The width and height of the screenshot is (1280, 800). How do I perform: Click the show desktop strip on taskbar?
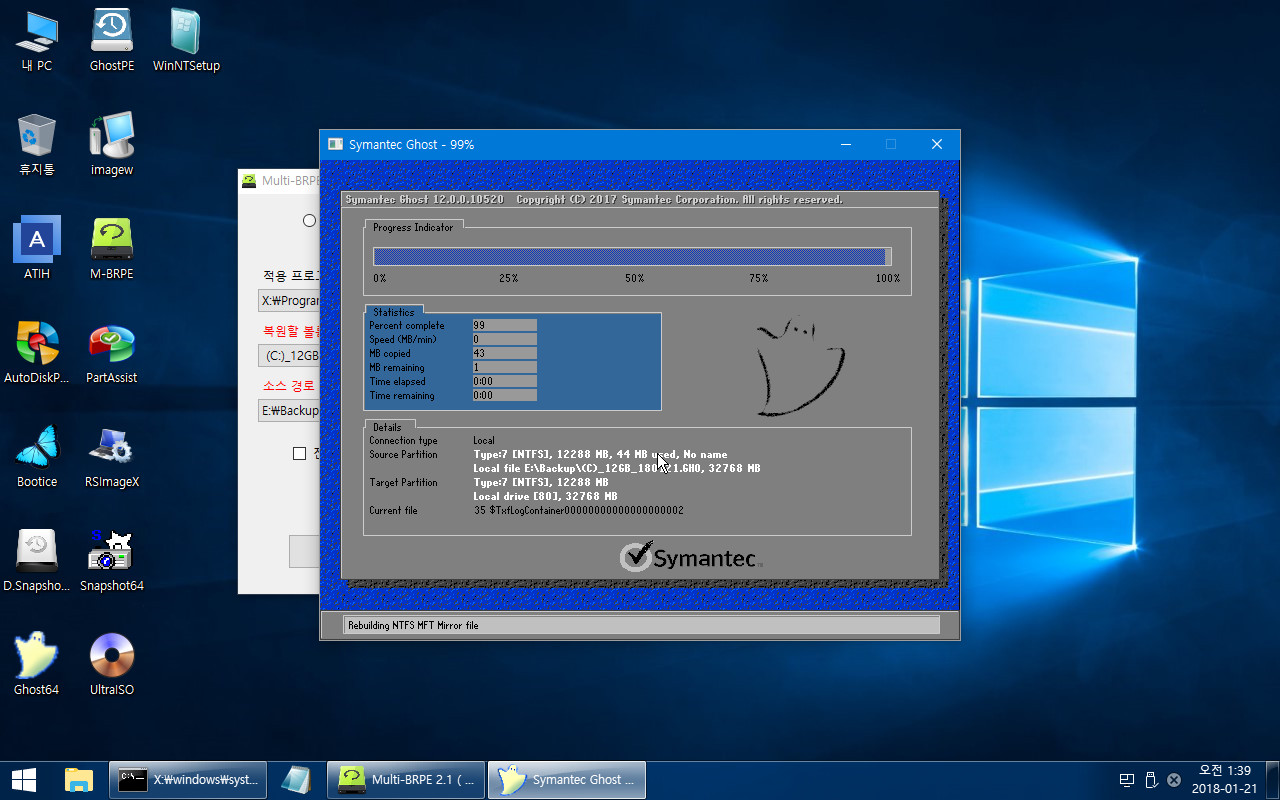pos(1275,779)
